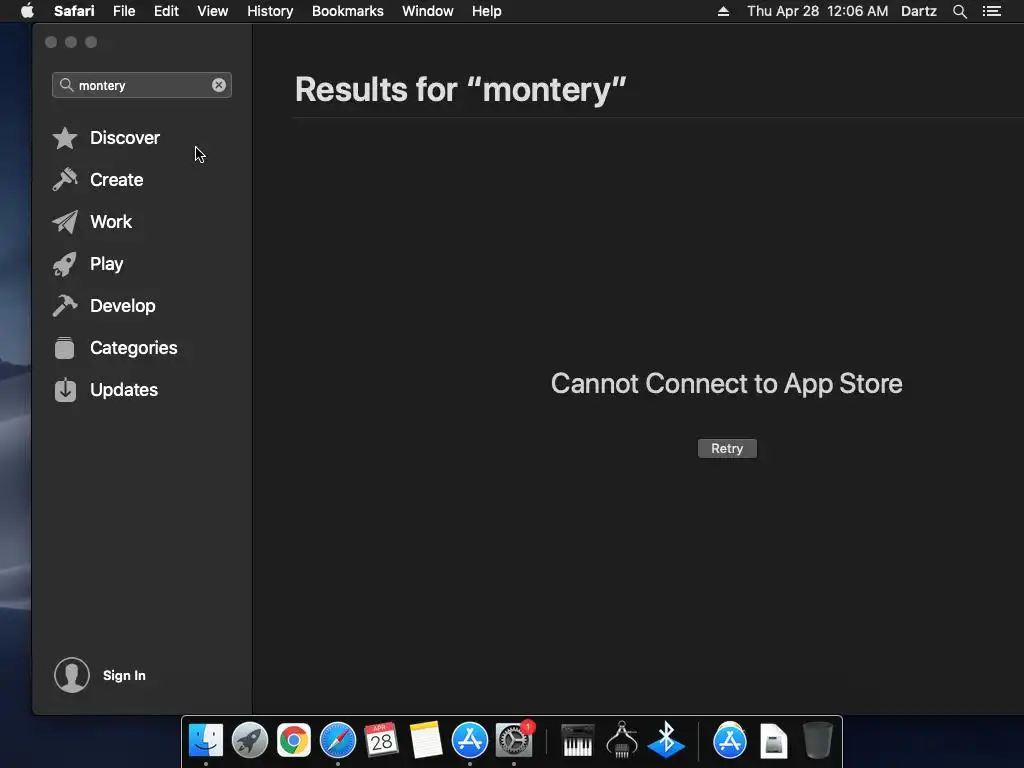Open Spotlight search in menu bar

pos(959,11)
